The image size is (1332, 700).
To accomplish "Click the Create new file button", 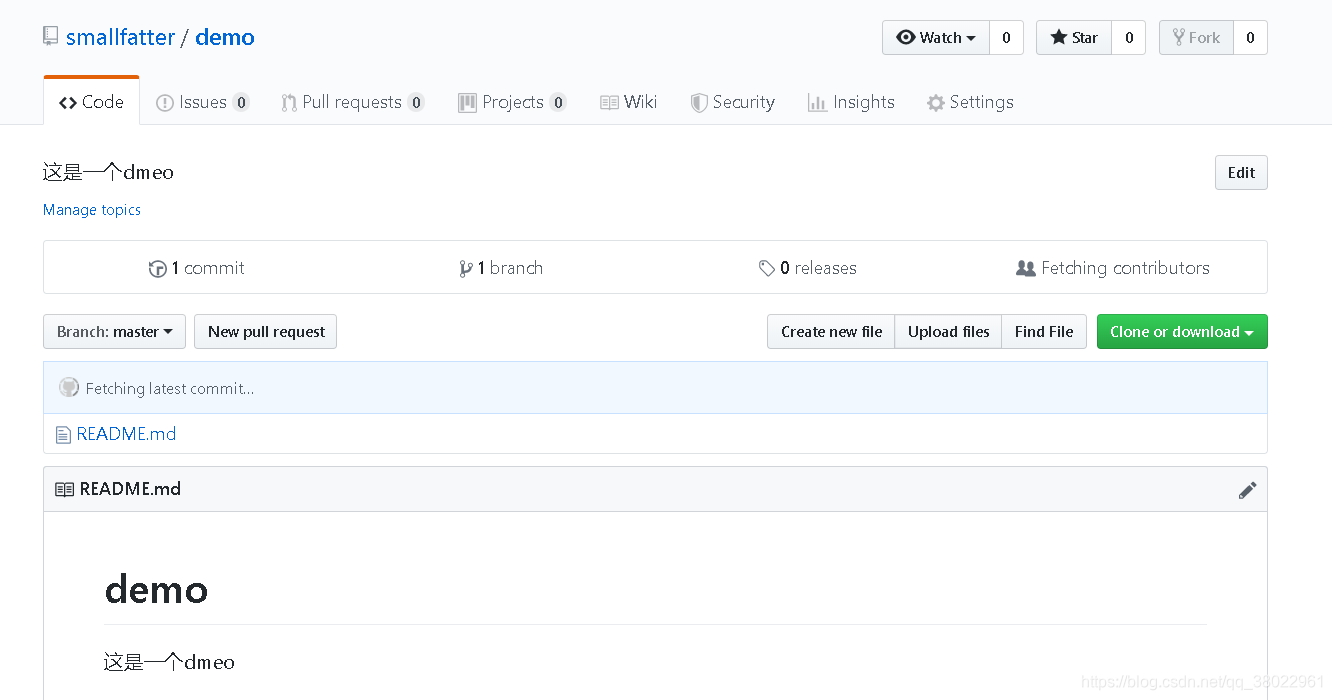I will 831,332.
